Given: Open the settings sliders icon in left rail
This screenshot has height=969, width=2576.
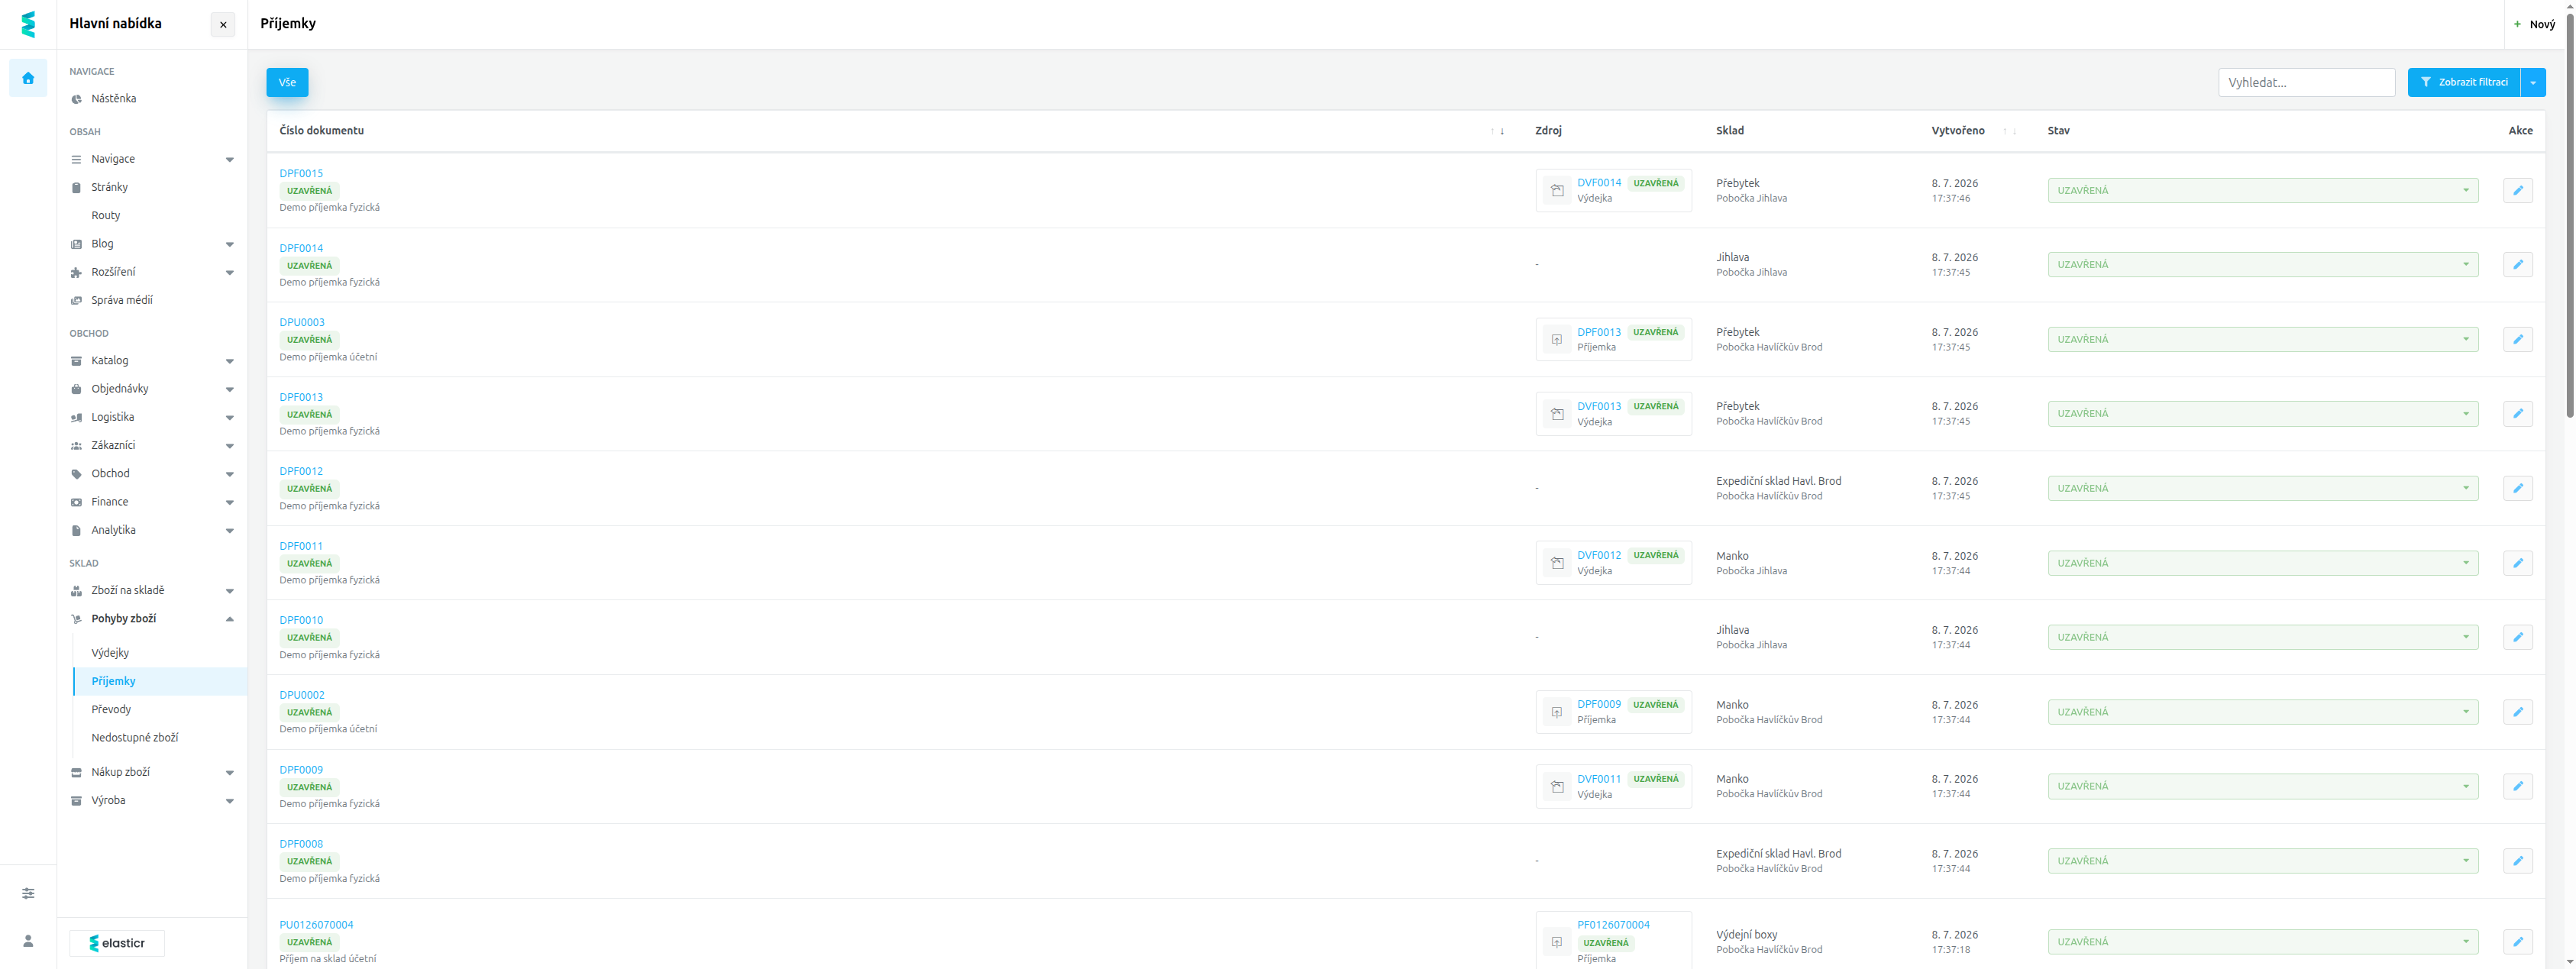Looking at the screenshot, I should (28, 893).
